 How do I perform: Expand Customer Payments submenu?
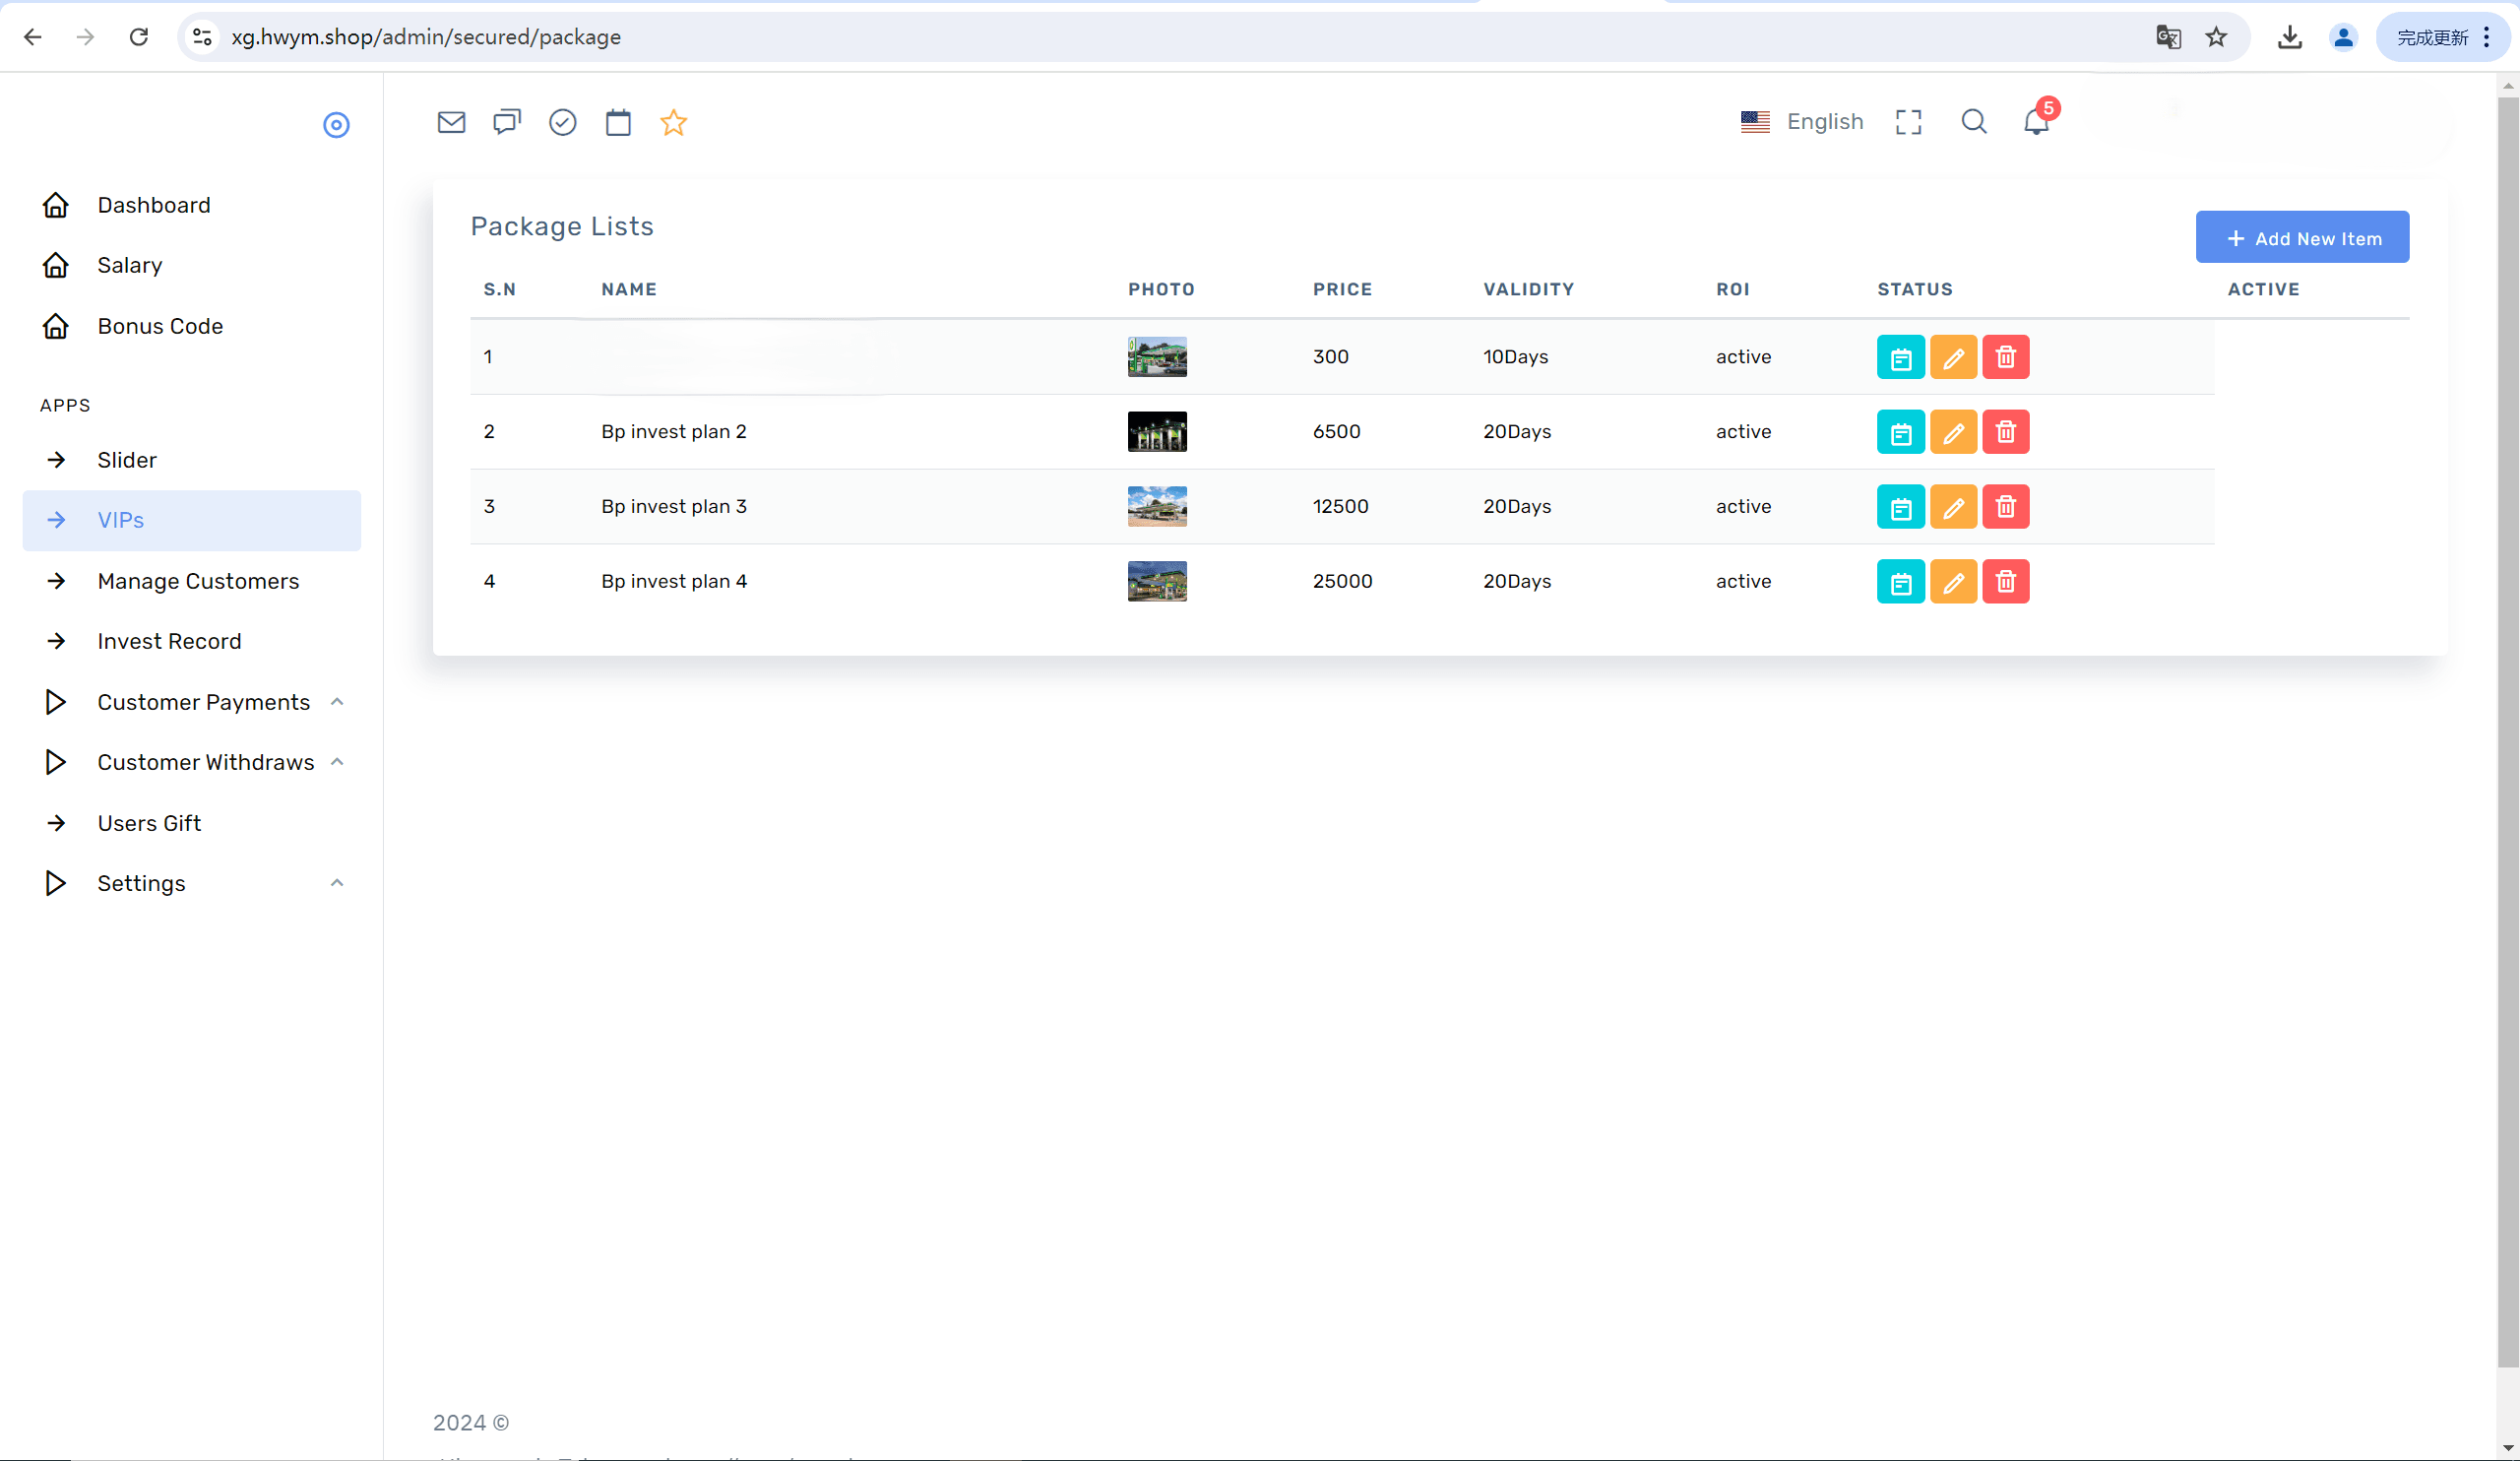(x=203, y=702)
